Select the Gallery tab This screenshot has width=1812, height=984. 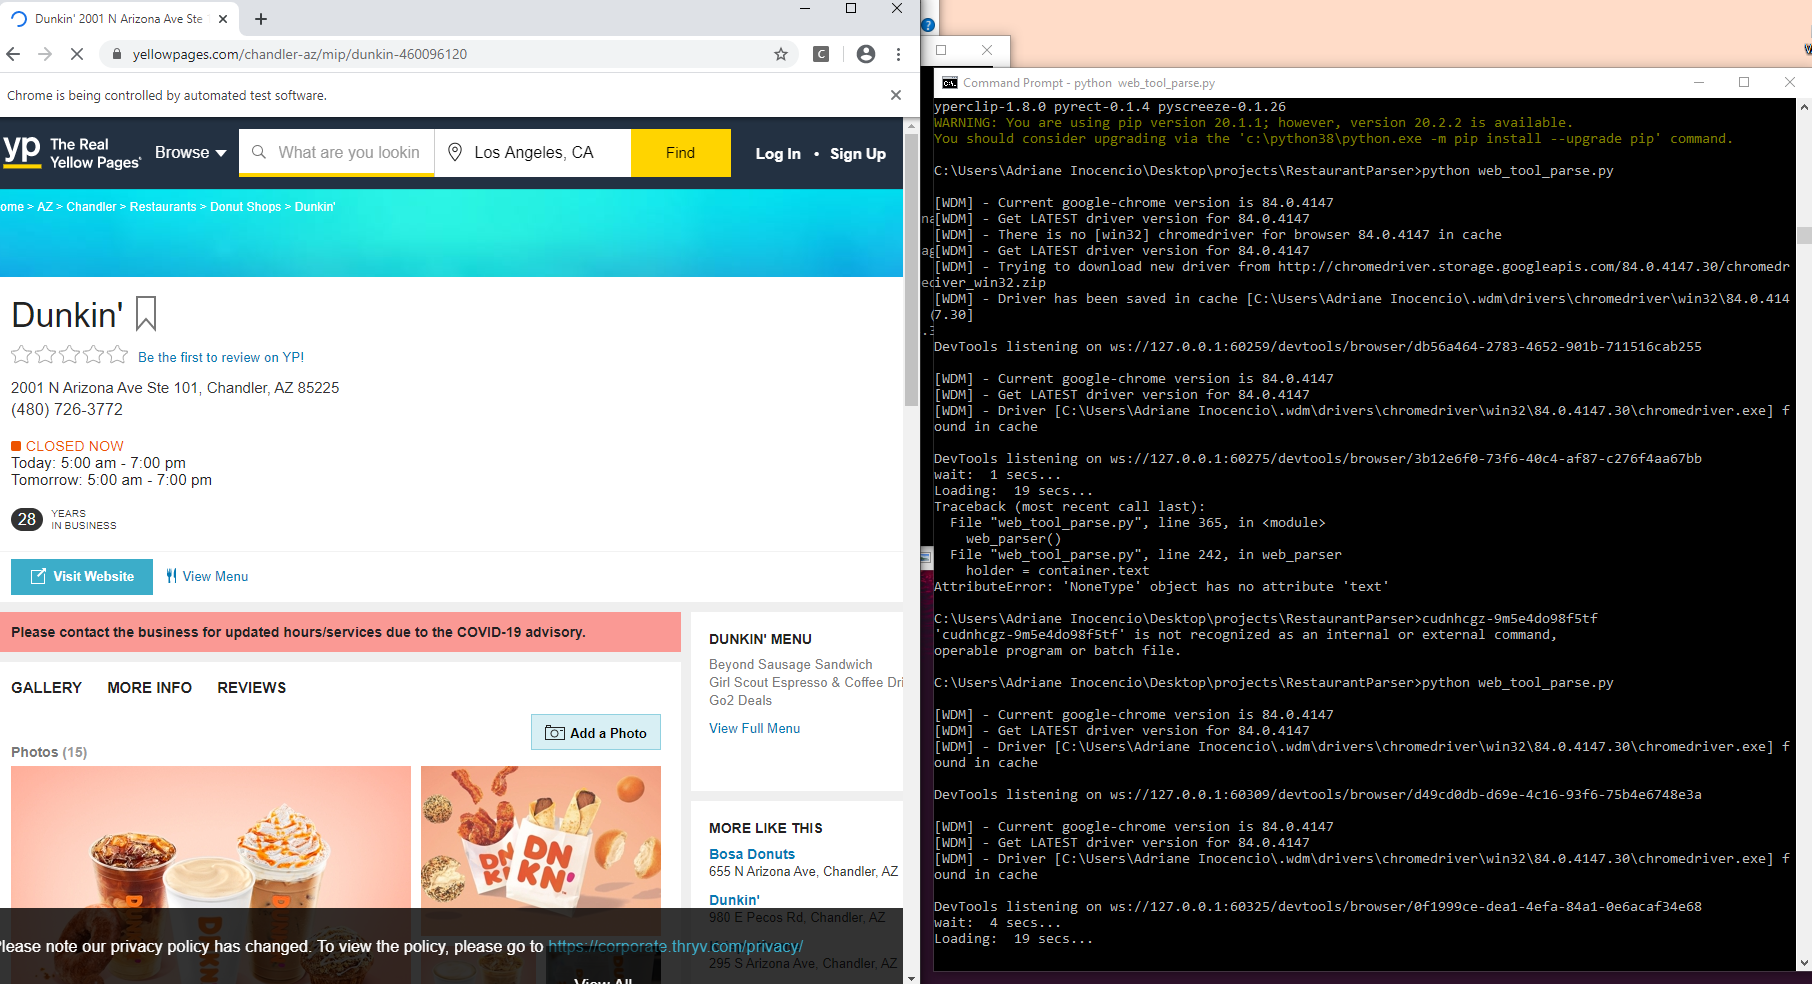coord(46,688)
